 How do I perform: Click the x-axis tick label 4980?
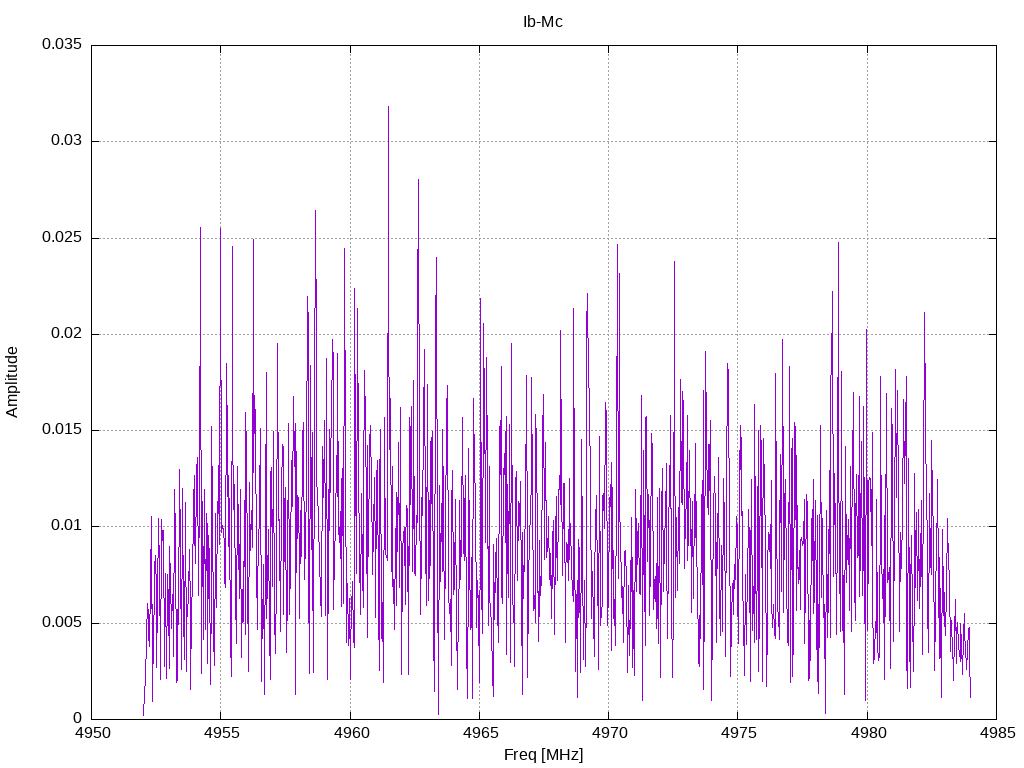[868, 733]
